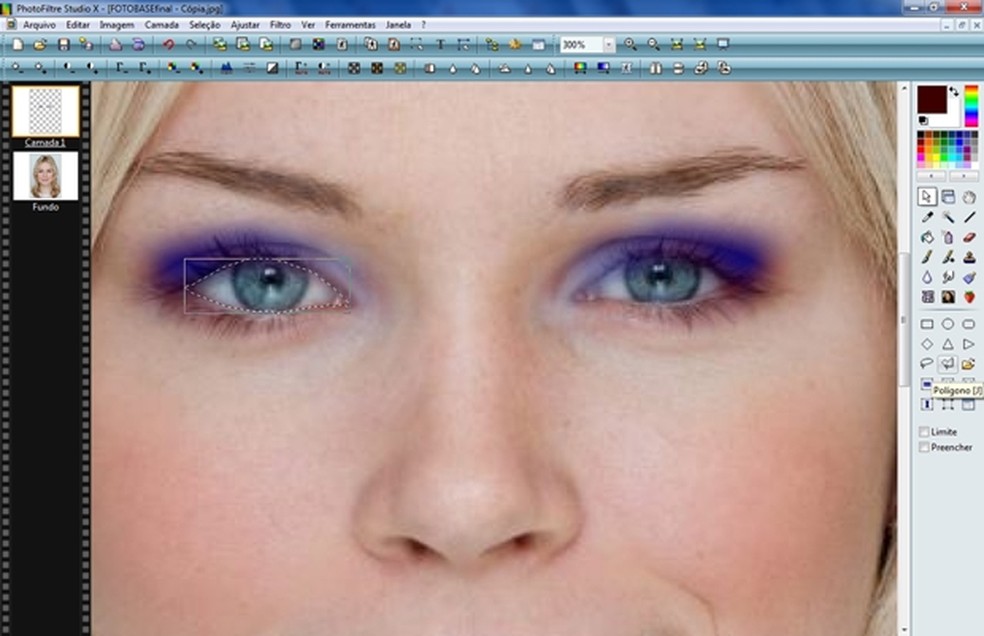The height and width of the screenshot is (636, 984).
Task: Open the Editar menu
Action: (78, 25)
